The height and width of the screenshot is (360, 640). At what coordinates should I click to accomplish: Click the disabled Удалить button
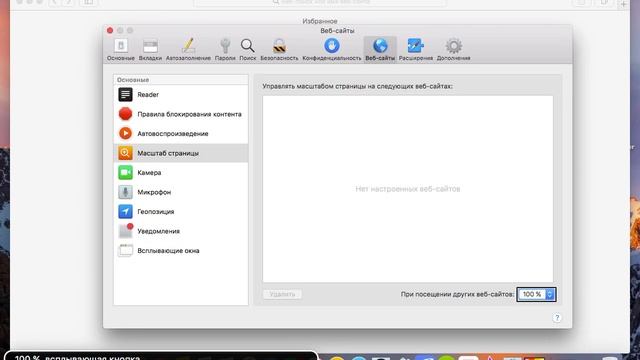point(282,294)
